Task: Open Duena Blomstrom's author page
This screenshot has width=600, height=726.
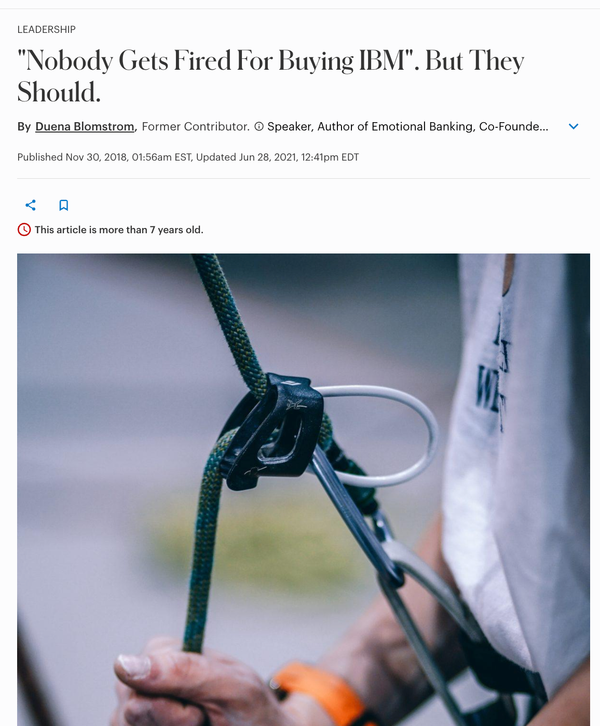Action: coord(85,126)
